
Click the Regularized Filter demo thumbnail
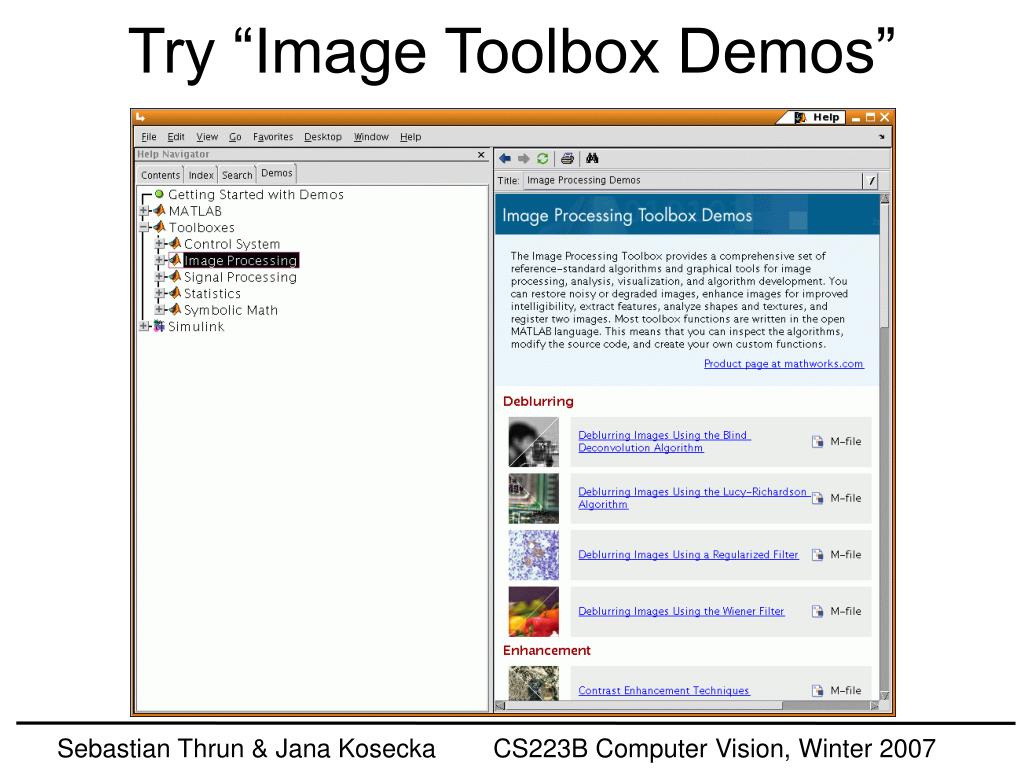tap(534, 555)
